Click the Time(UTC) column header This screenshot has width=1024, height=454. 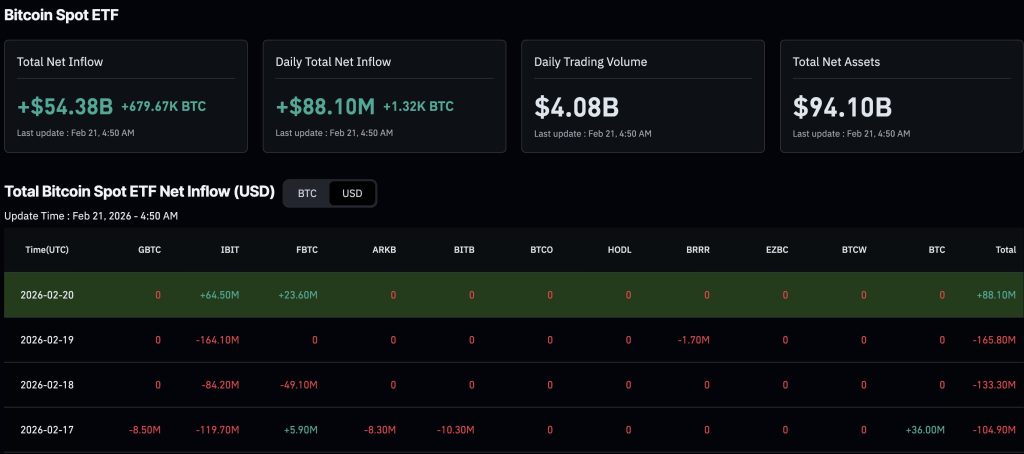point(47,249)
